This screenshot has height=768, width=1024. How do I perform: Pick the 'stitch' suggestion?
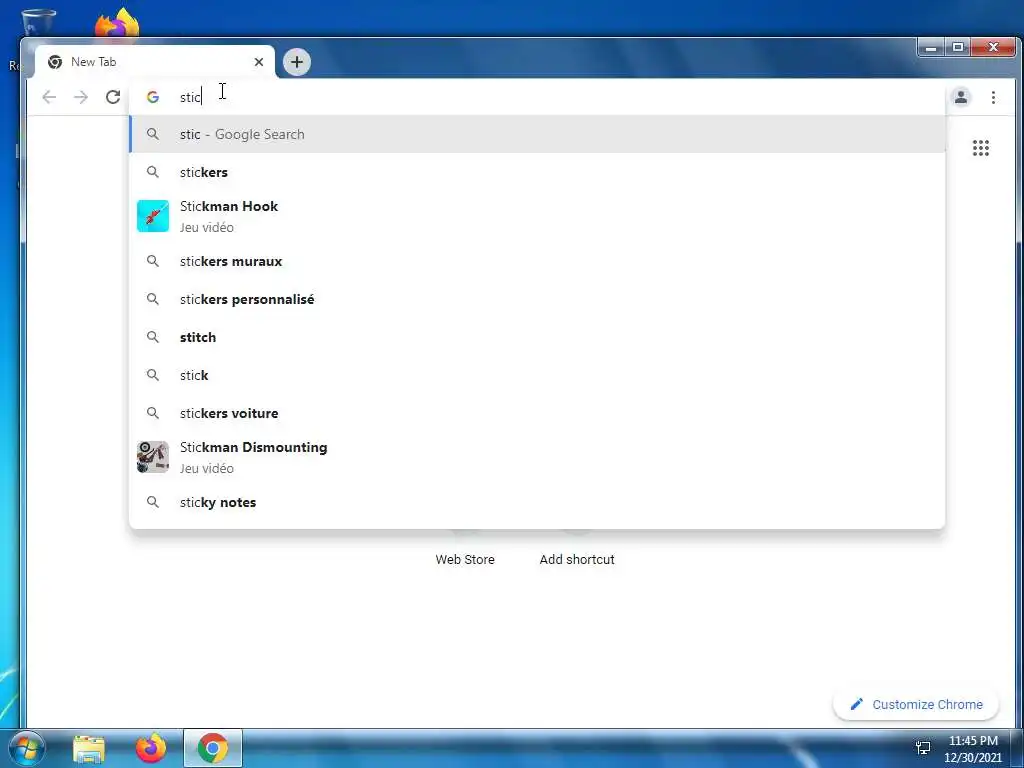[x=537, y=337]
